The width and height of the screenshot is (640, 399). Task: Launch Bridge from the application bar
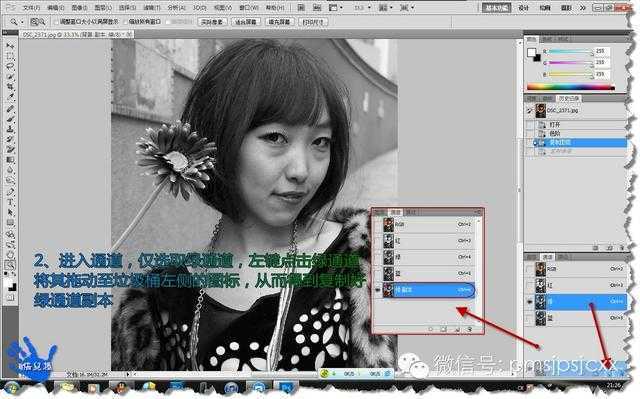pos(301,7)
